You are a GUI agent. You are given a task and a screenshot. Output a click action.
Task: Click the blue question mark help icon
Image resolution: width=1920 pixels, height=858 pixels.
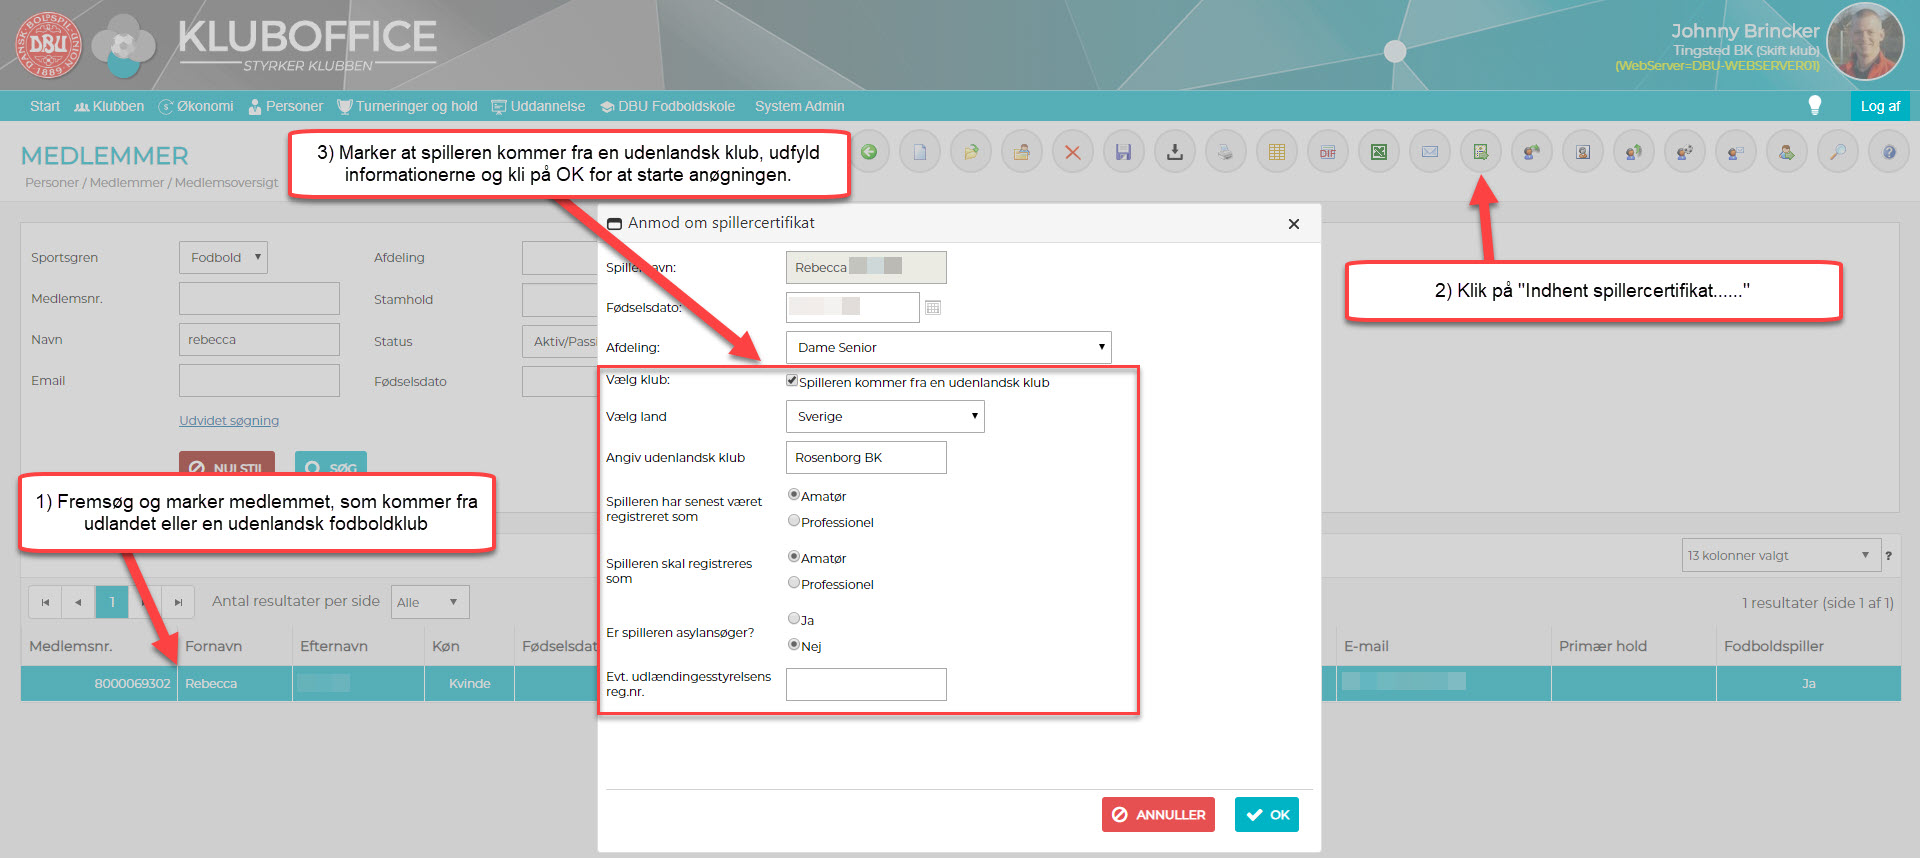[1889, 152]
